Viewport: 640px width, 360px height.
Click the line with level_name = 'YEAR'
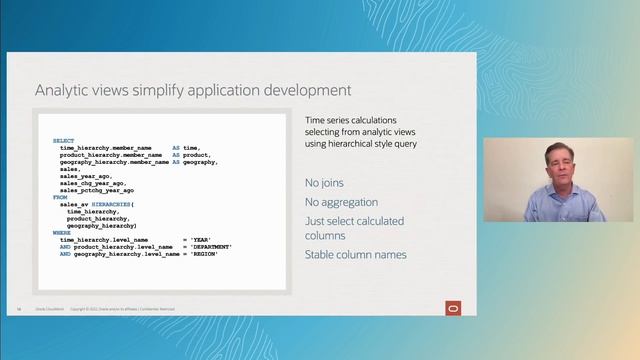click(136, 240)
